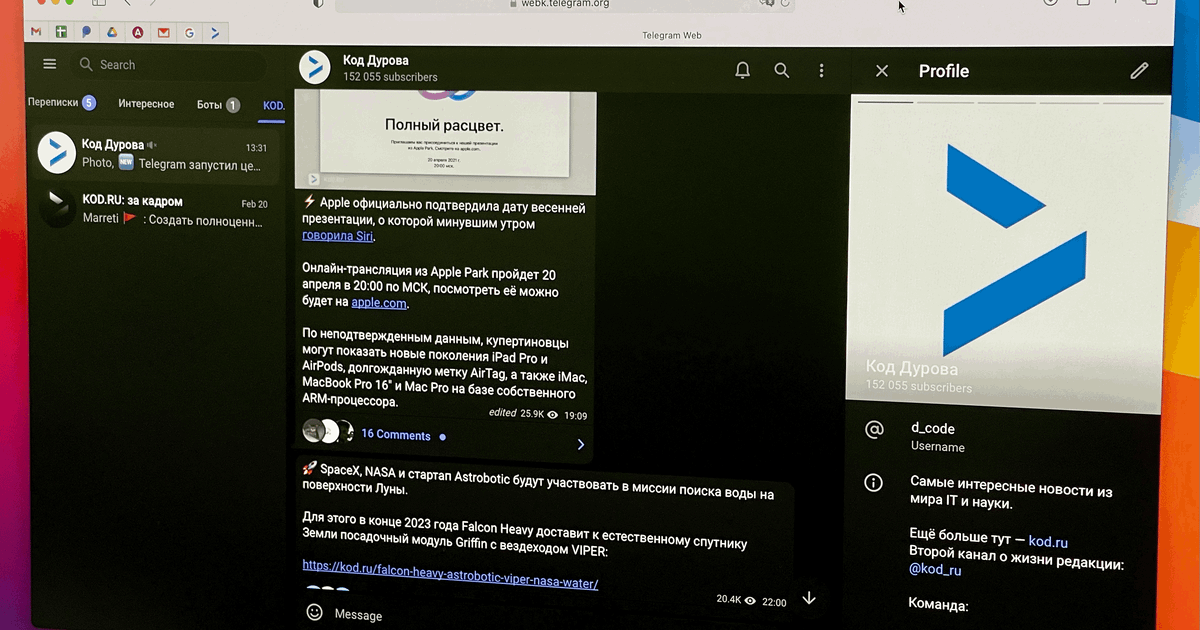
Task: Open the emoji picker smiley
Action: pos(314,612)
